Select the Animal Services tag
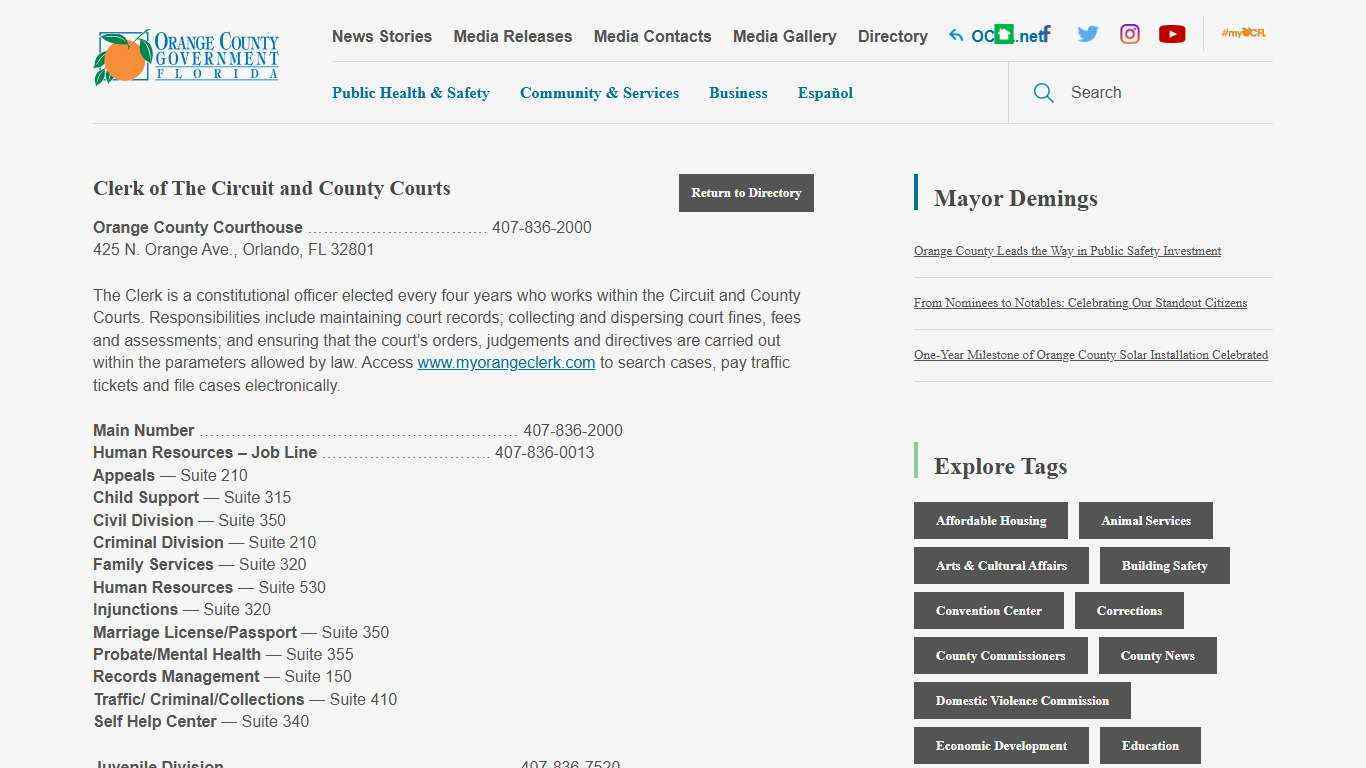The width and height of the screenshot is (1366, 768). [x=1145, y=520]
